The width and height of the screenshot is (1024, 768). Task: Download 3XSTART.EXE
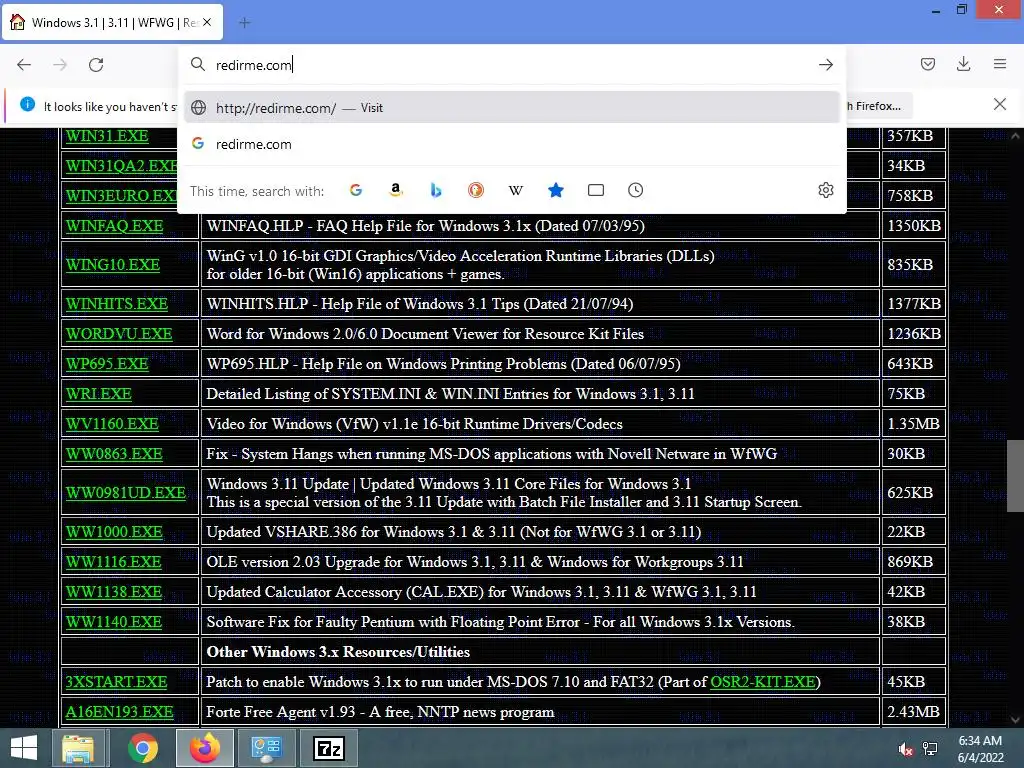116,682
